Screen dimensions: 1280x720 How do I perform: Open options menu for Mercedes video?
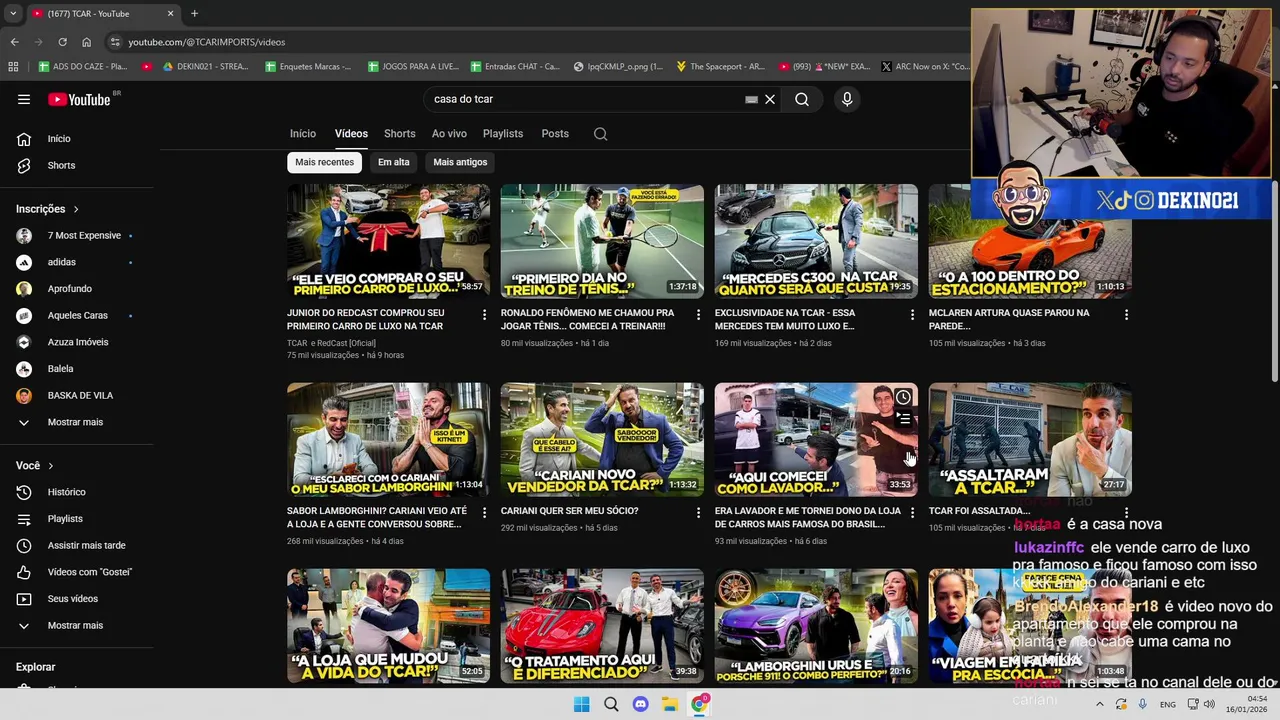click(912, 315)
